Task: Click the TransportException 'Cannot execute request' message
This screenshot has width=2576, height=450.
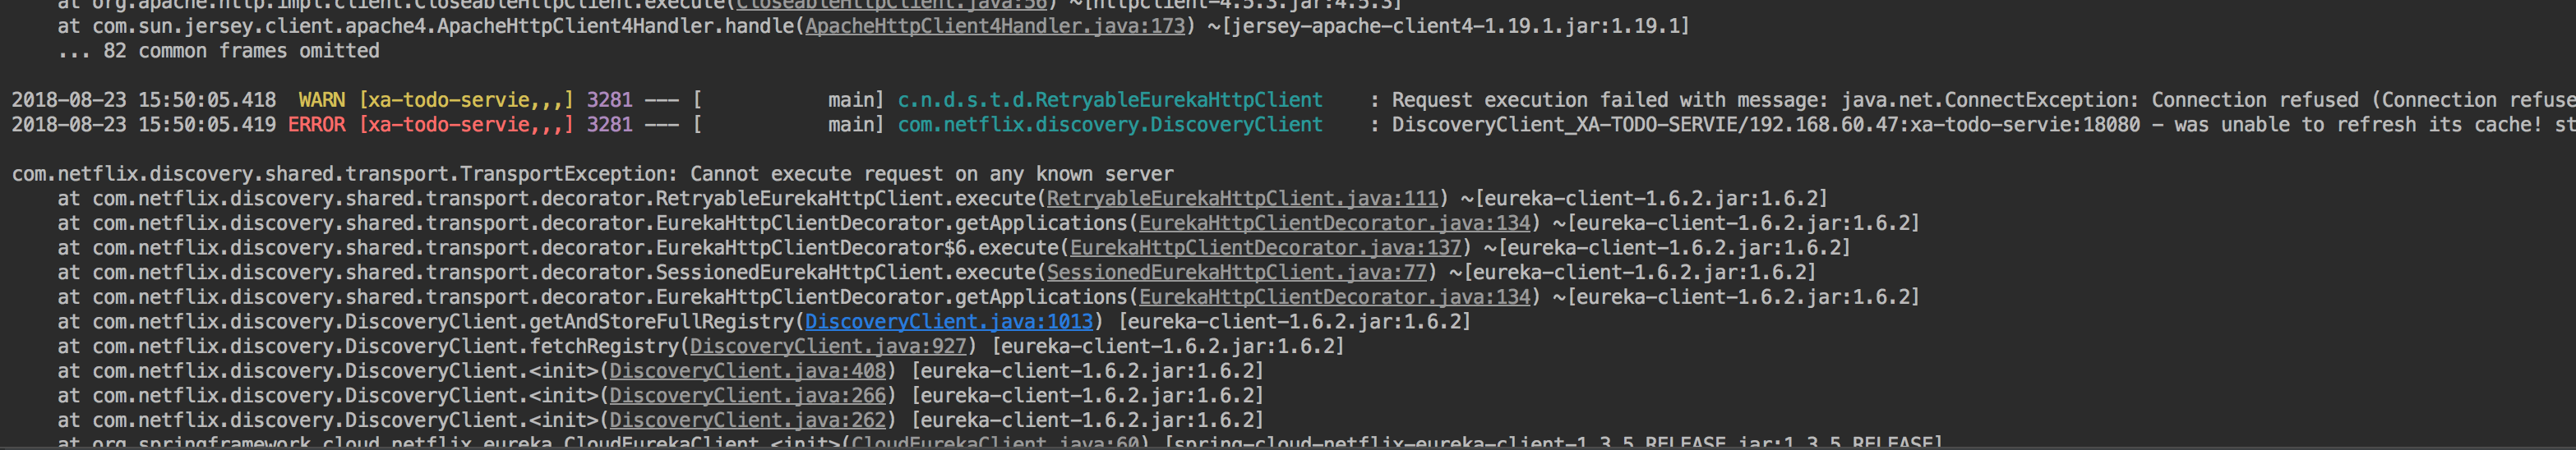Action: point(931,174)
